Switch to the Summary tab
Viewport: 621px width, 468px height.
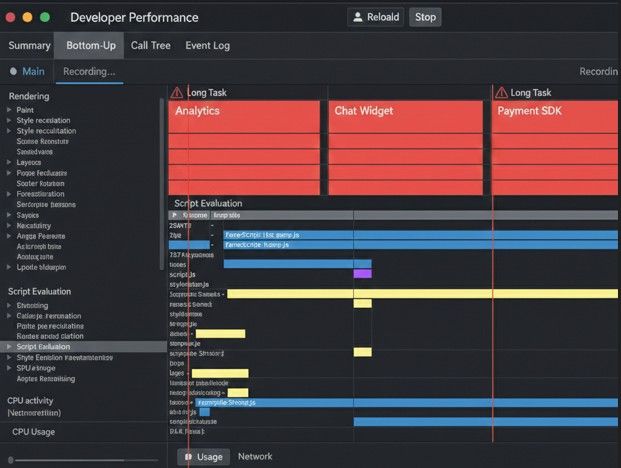pyautogui.click(x=29, y=46)
